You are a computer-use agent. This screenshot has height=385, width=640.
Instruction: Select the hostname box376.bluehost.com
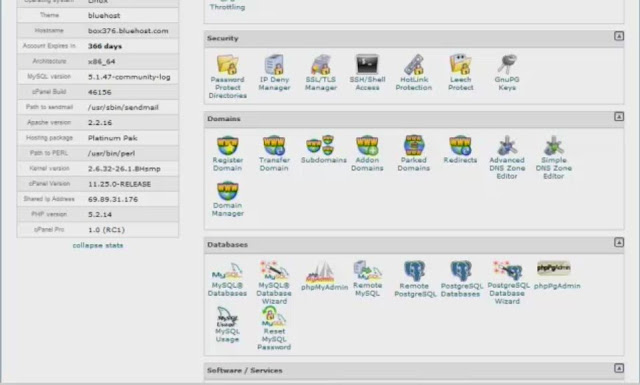coord(128,31)
